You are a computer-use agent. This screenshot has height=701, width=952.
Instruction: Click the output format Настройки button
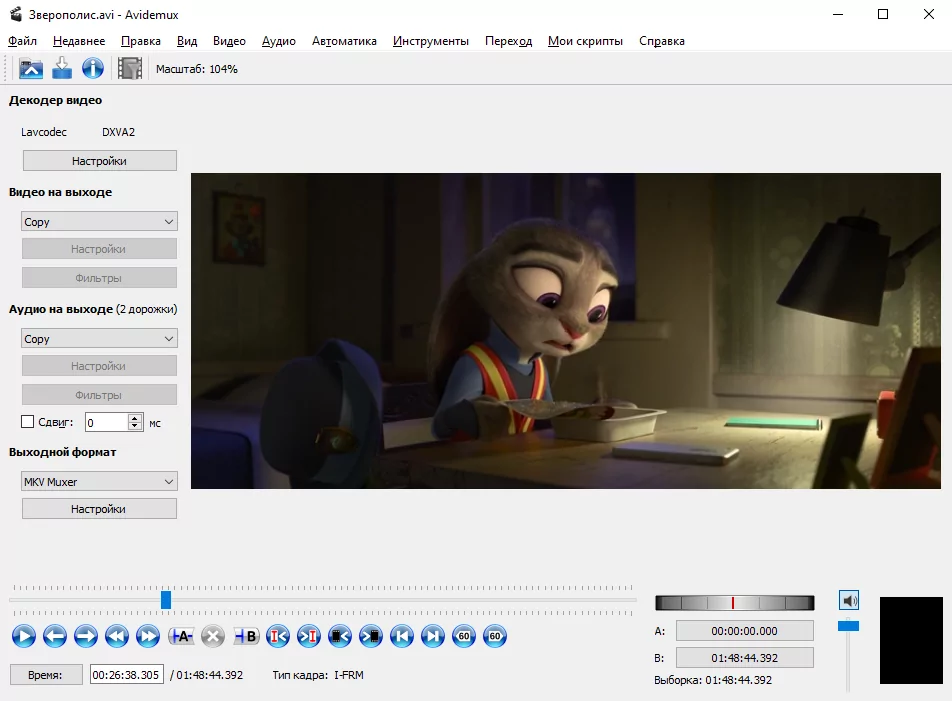(99, 509)
